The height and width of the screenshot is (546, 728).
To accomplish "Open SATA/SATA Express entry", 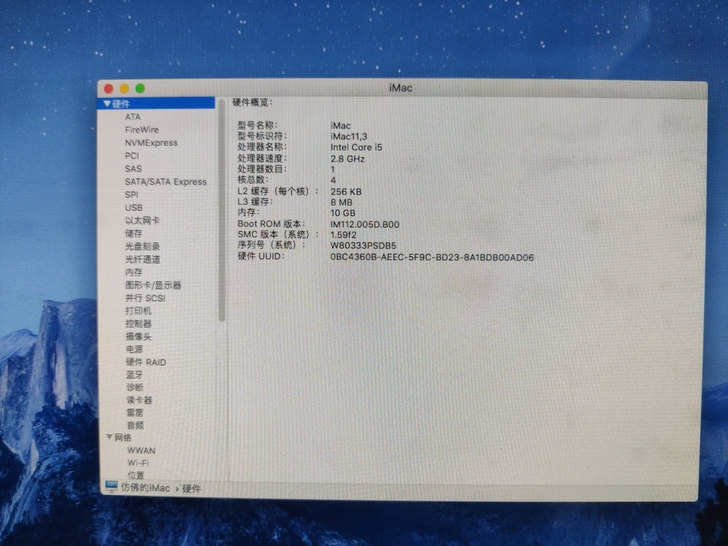I will [166, 182].
